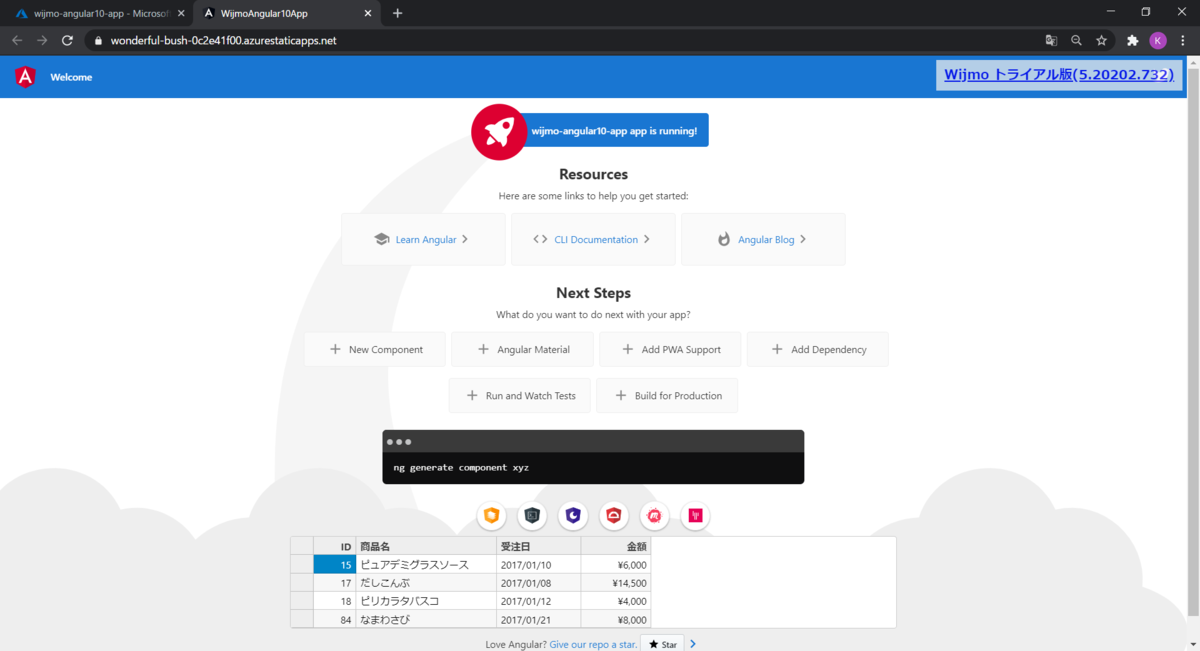This screenshot has width=1200, height=651.
Task: Select the ¥4,000 amount cell
Action: (x=616, y=601)
